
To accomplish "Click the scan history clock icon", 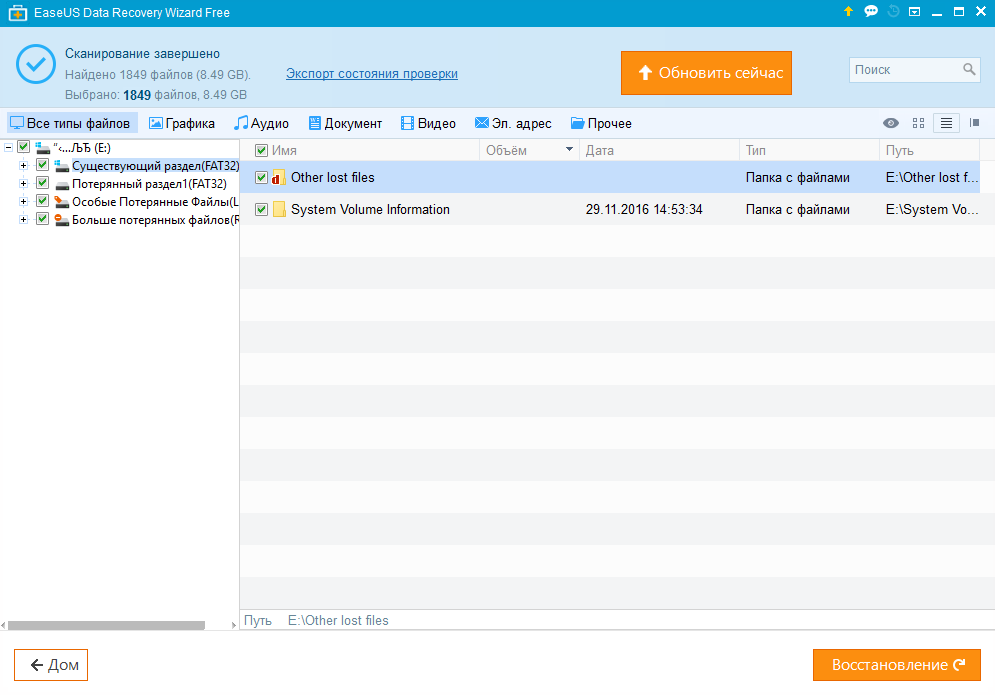I will click(893, 11).
